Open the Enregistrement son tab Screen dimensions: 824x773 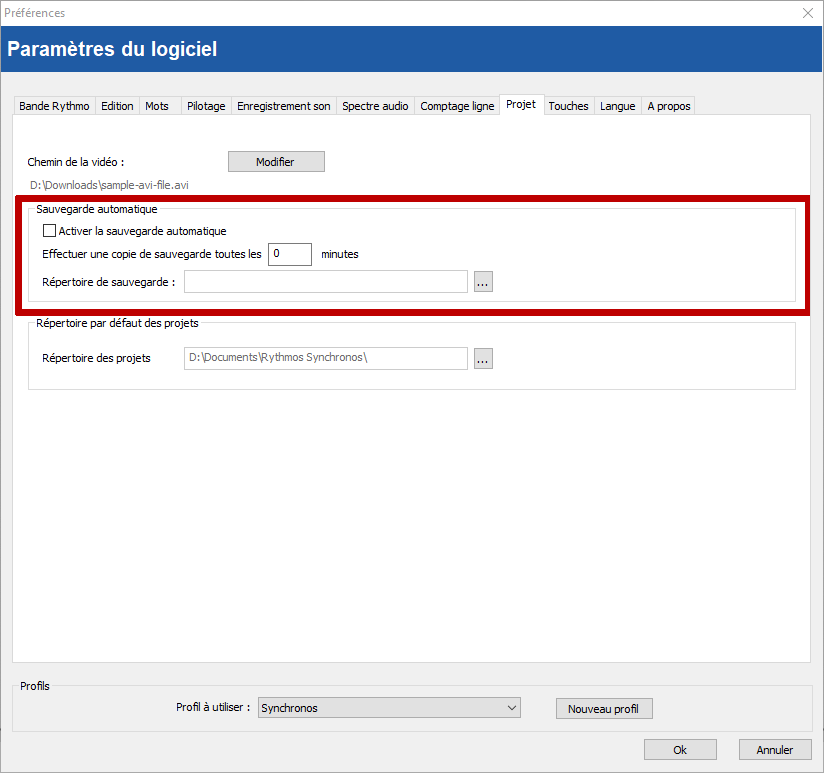(284, 106)
